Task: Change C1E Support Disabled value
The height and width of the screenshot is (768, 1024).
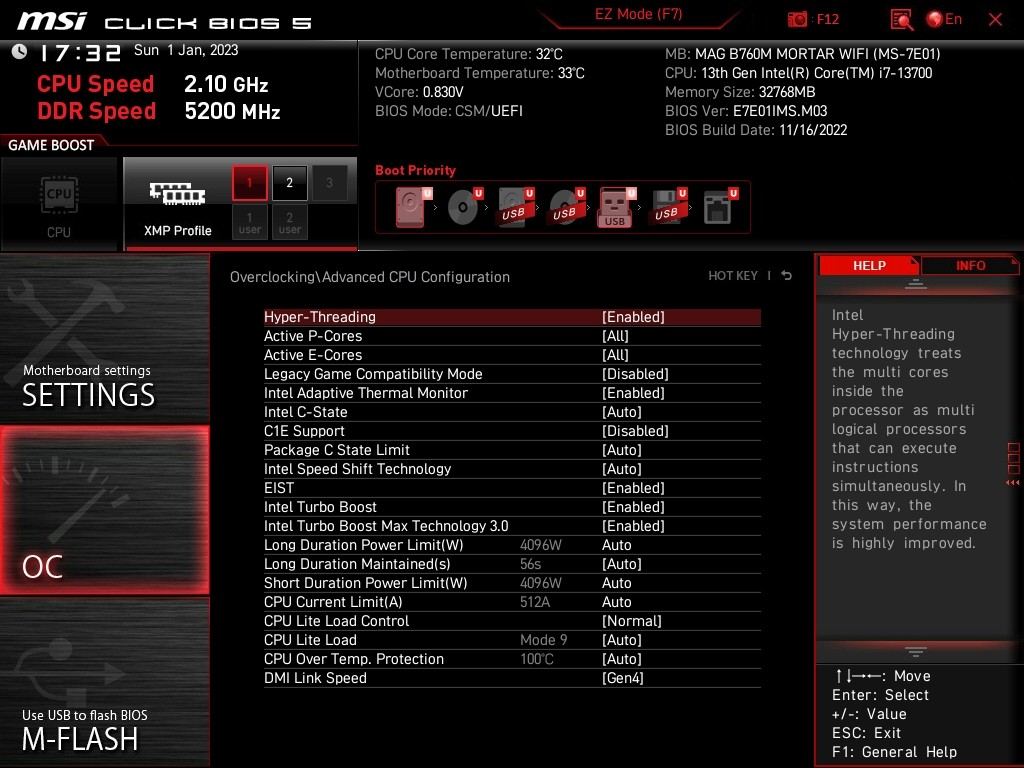Action: pyautogui.click(x=635, y=430)
